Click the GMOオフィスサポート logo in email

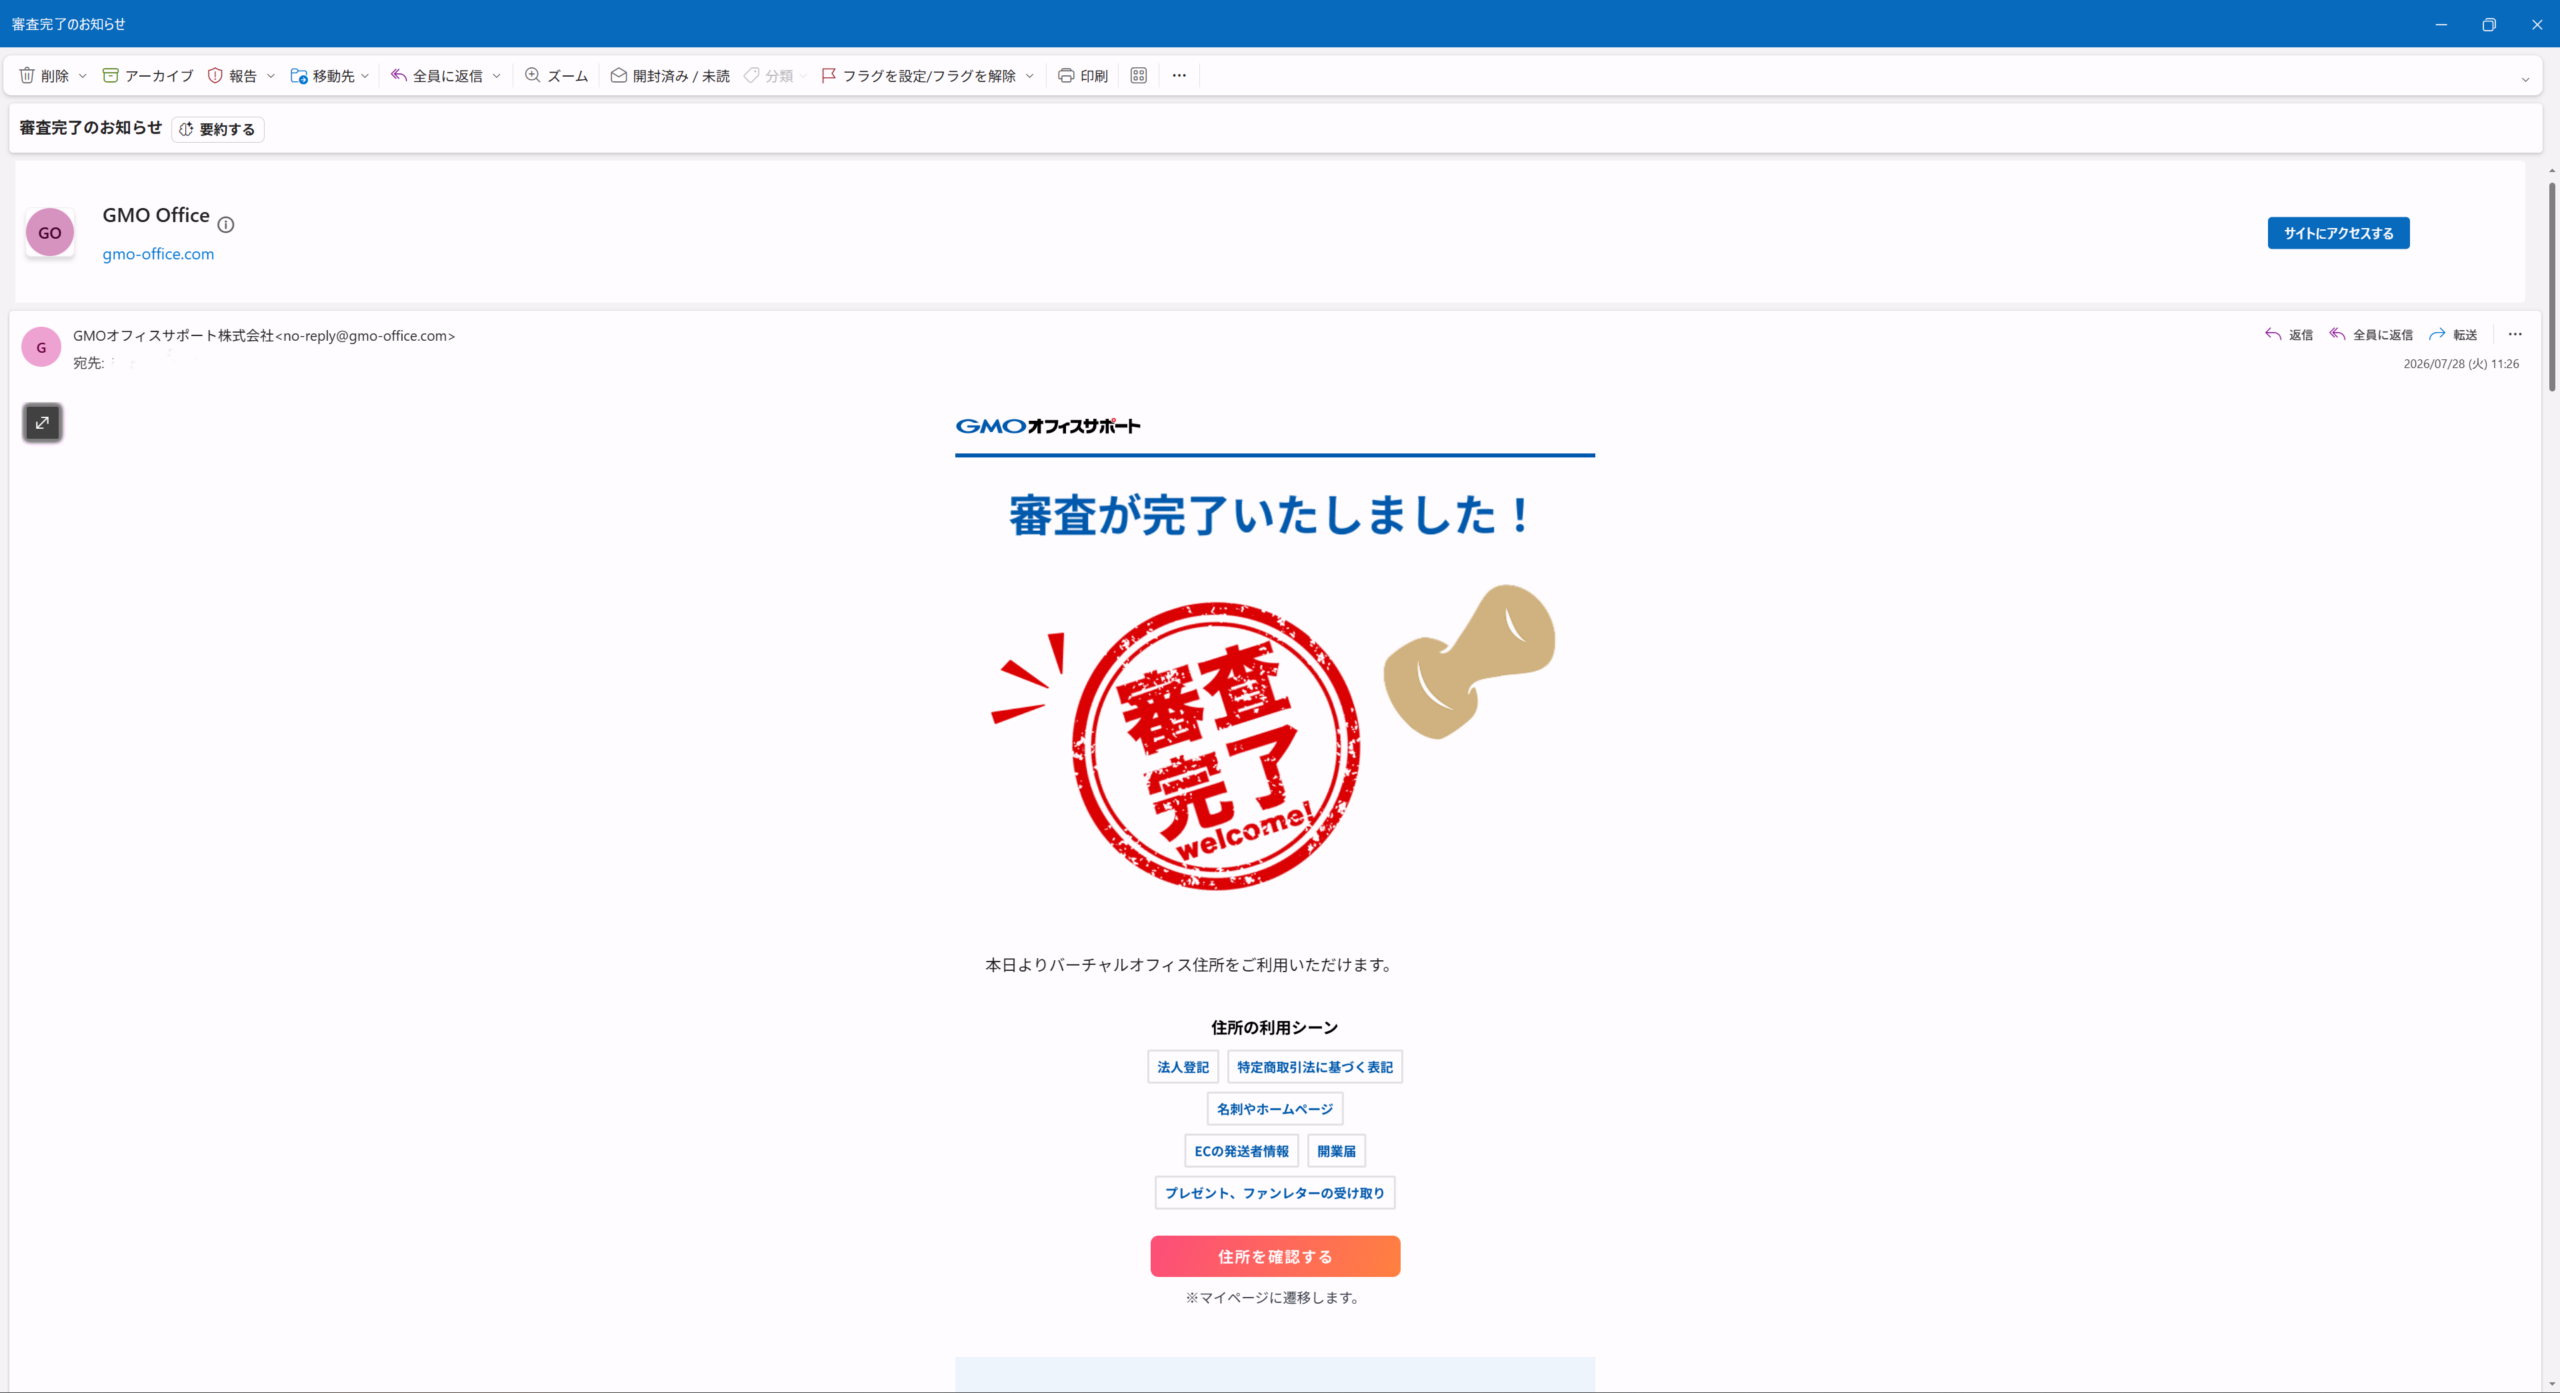coord(1048,426)
